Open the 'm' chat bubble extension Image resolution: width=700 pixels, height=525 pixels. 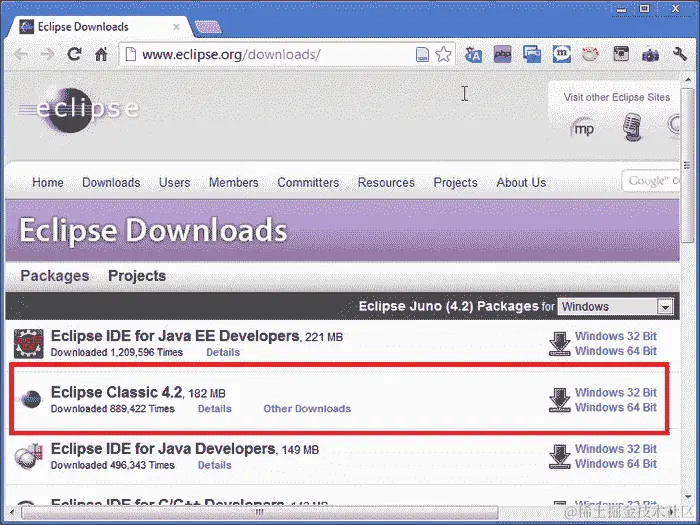point(562,54)
